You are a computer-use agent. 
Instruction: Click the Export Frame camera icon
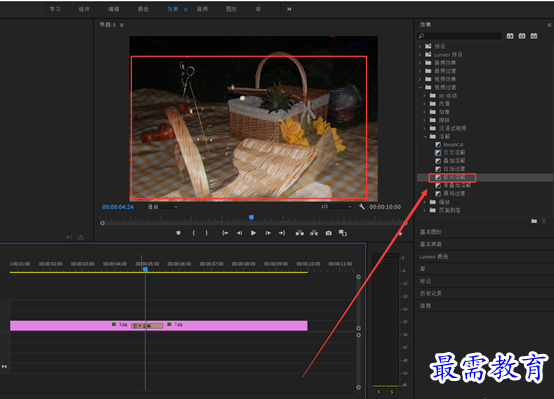(x=329, y=233)
